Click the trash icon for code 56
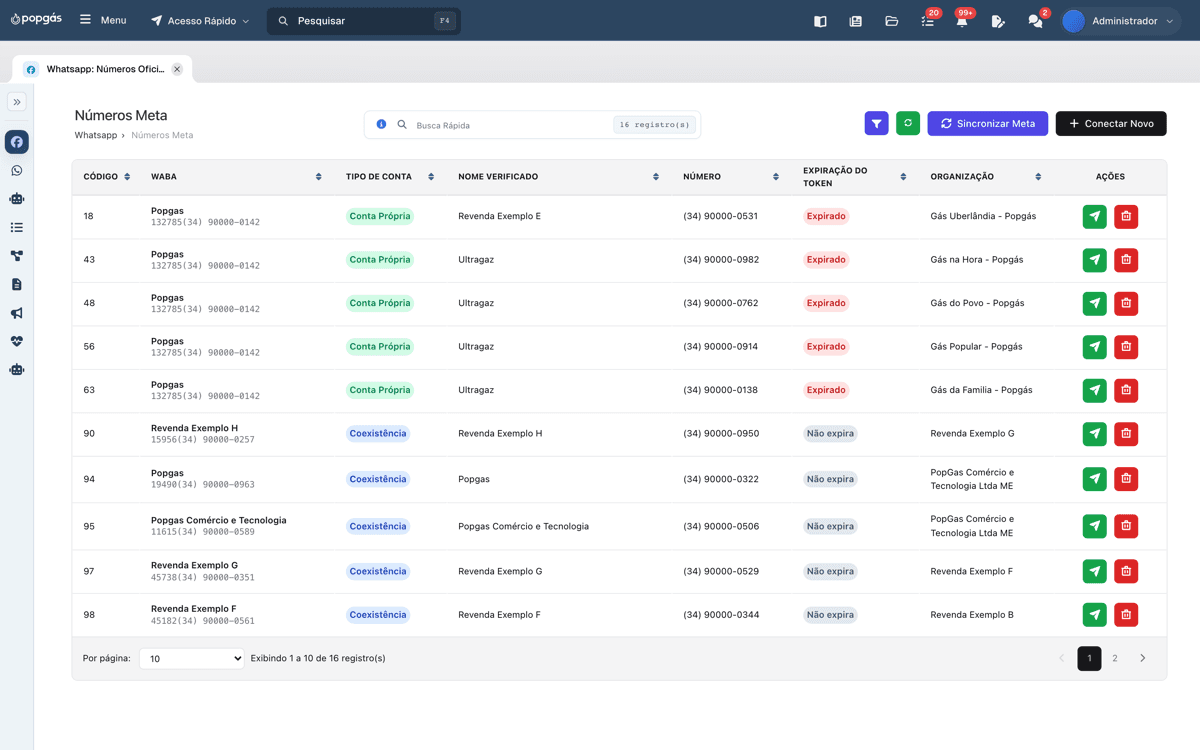The width and height of the screenshot is (1200, 750). pos(1126,347)
